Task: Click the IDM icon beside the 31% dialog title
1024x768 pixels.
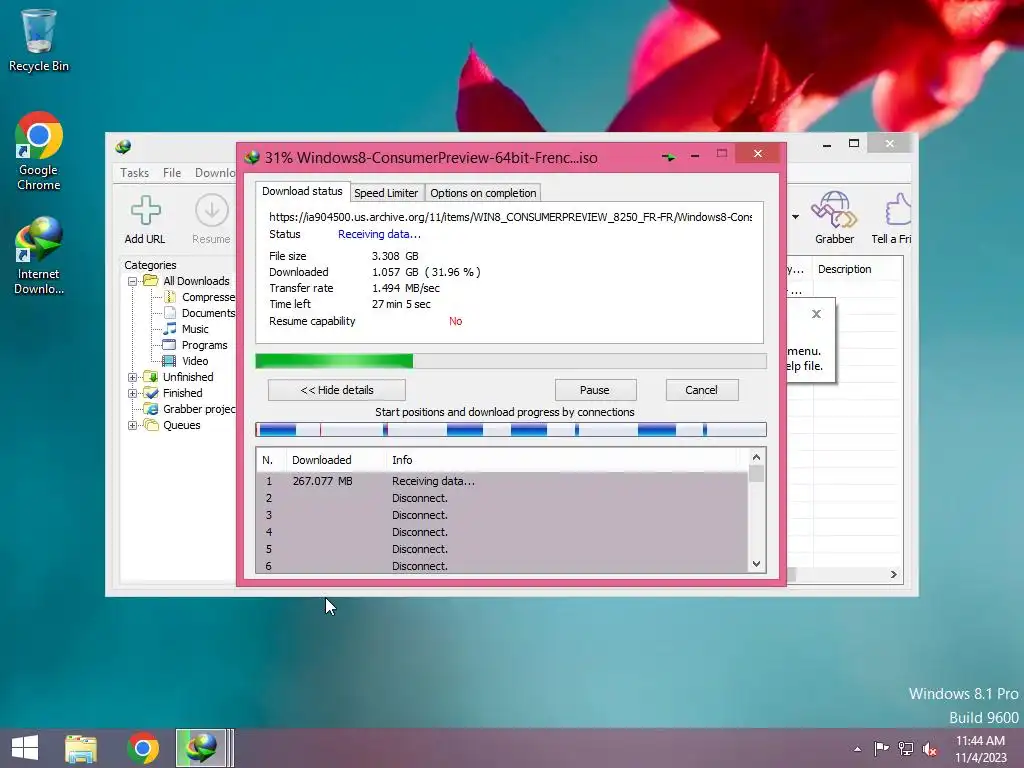Action: 251,157
